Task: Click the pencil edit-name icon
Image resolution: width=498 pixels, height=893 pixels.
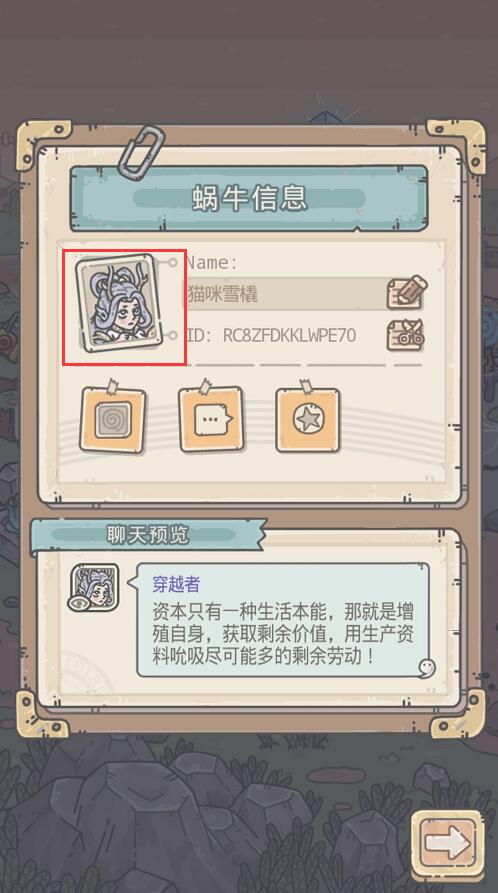Action: (x=406, y=293)
